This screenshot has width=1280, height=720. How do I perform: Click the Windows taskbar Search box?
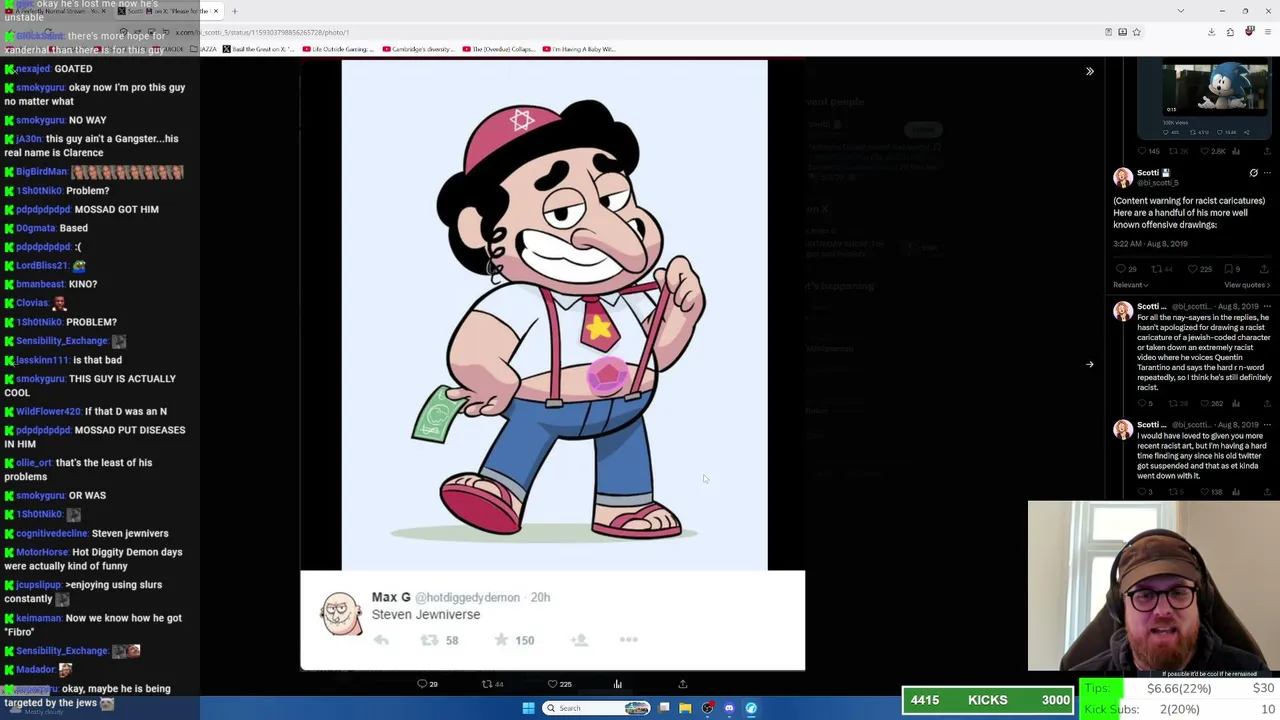click(597, 708)
